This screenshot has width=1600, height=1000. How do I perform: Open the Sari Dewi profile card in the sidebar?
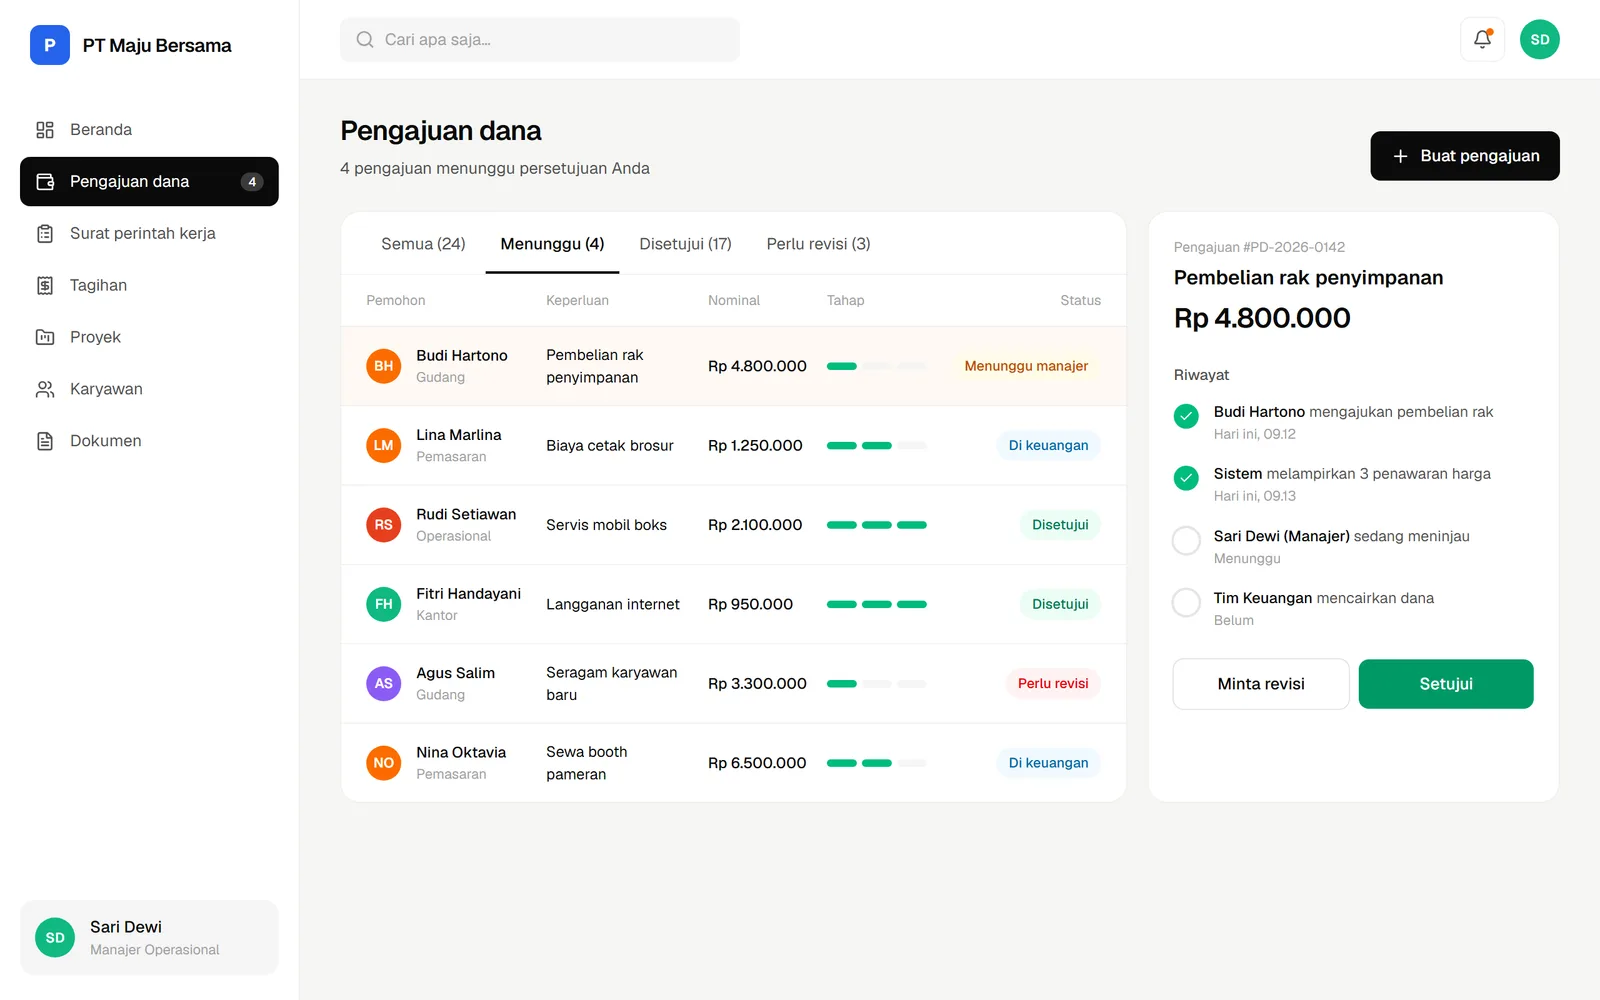[149, 937]
